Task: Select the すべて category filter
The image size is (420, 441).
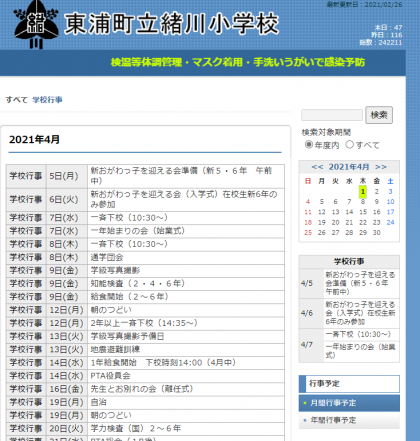Action: coord(16,100)
